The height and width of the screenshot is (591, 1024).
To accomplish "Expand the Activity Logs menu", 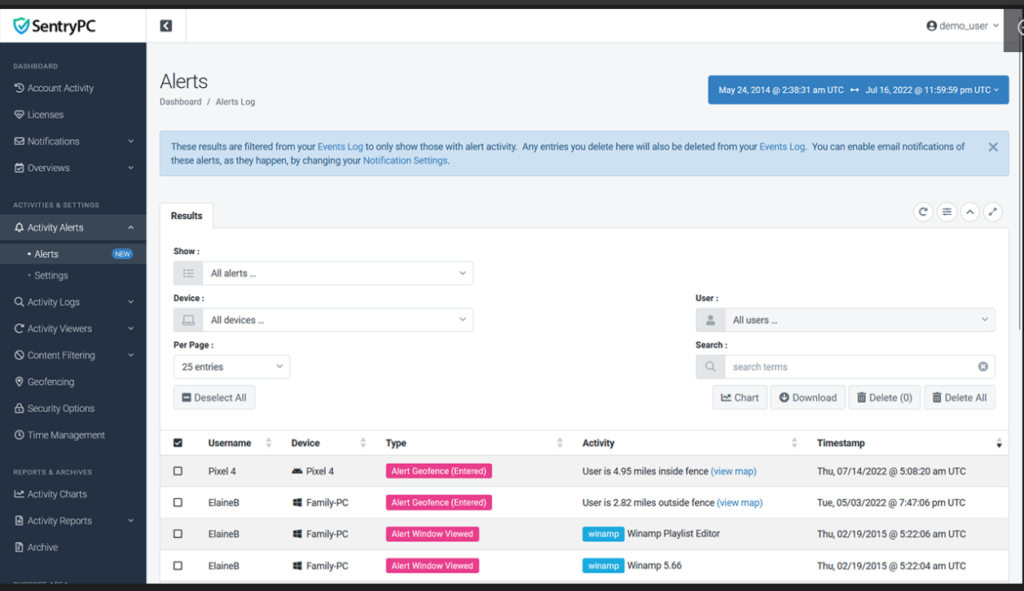I will (x=72, y=302).
